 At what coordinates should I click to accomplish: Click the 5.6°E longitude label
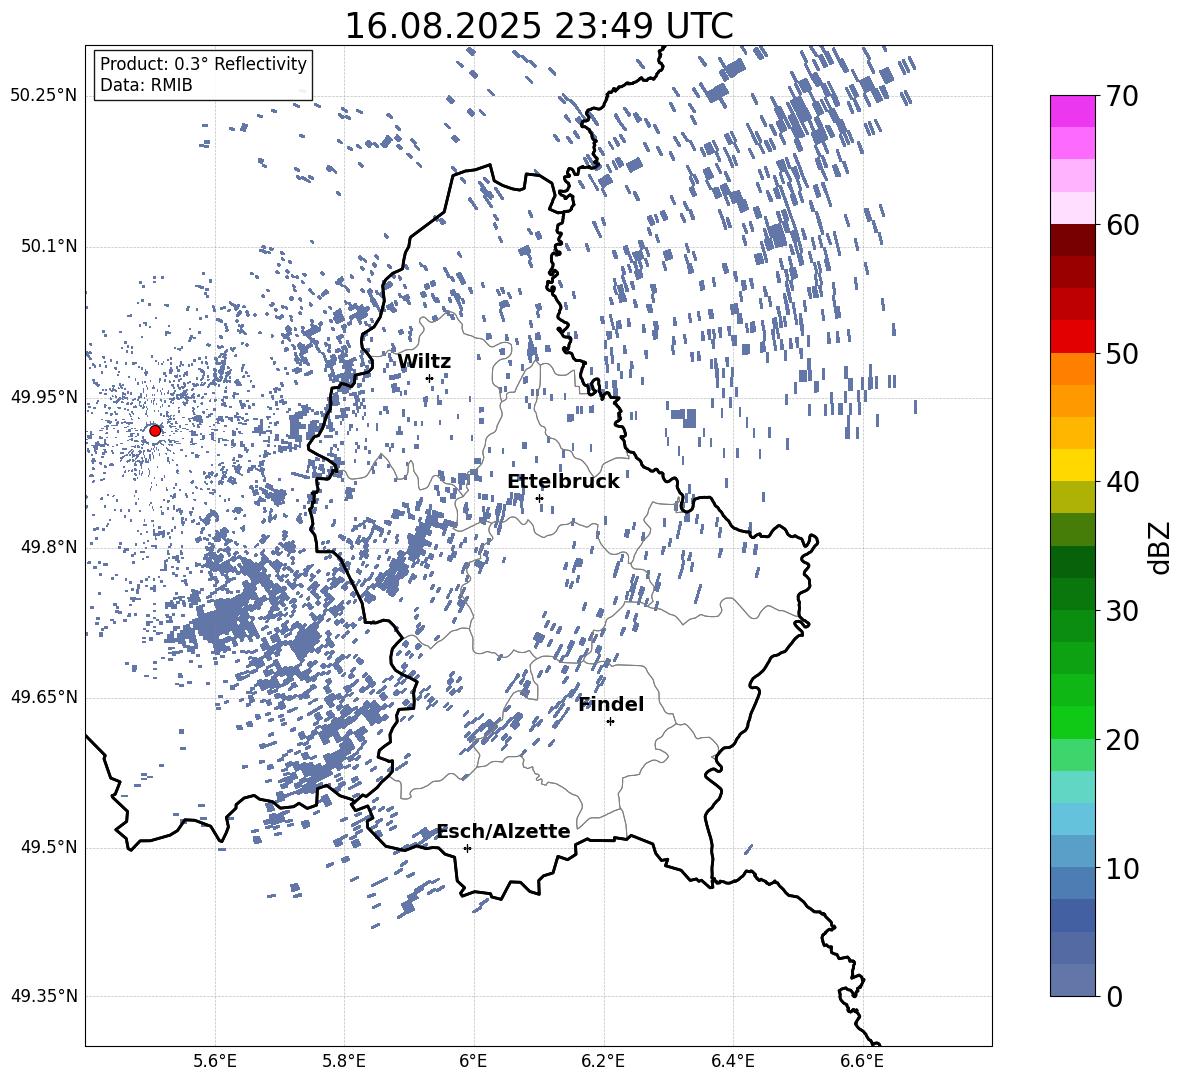215,1061
